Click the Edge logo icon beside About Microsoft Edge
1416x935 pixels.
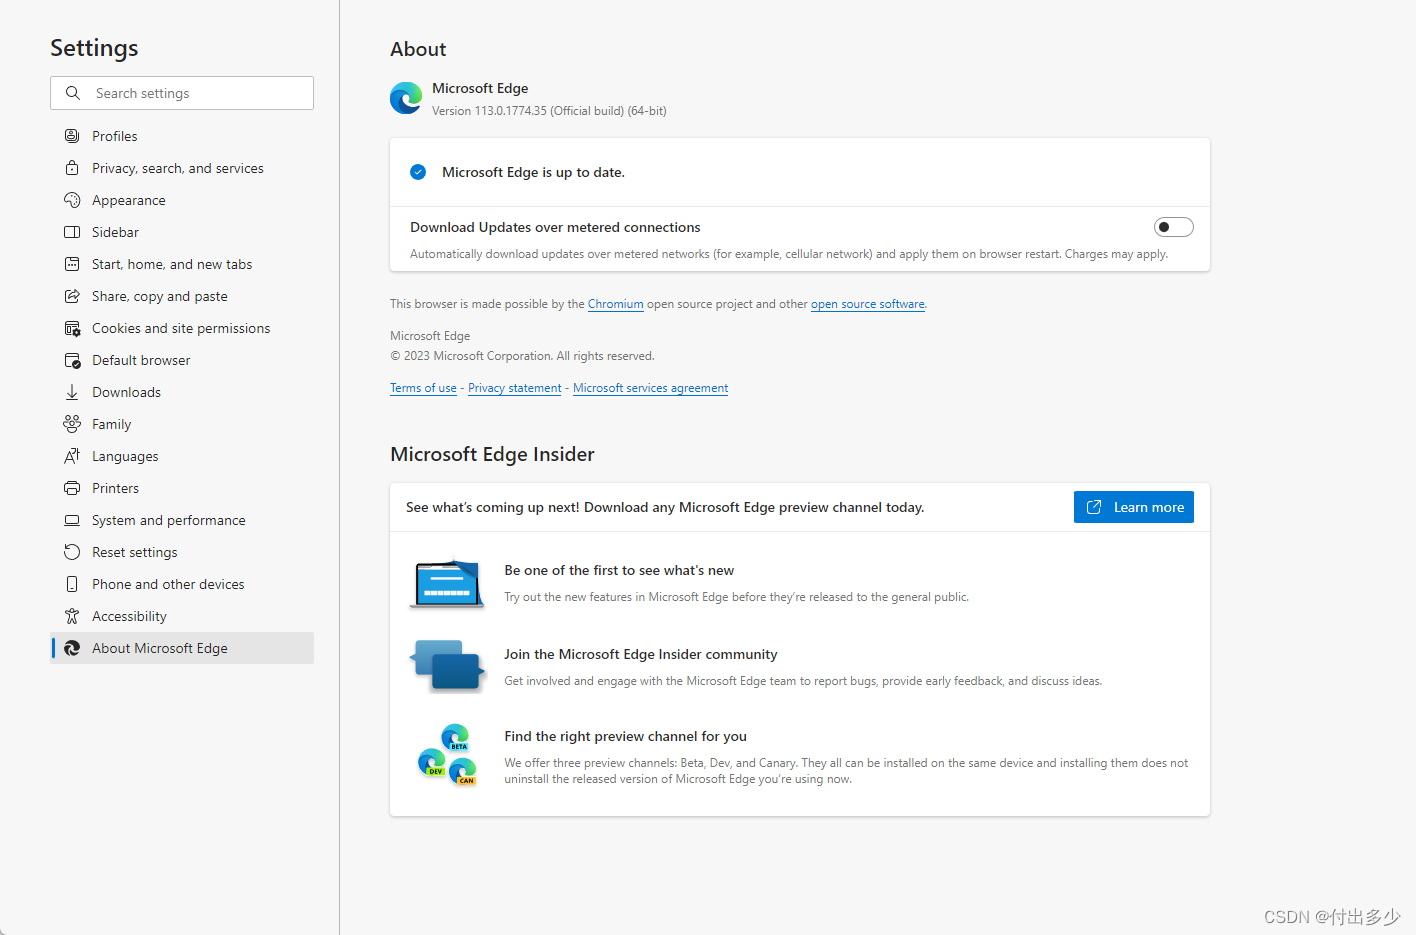click(x=72, y=648)
